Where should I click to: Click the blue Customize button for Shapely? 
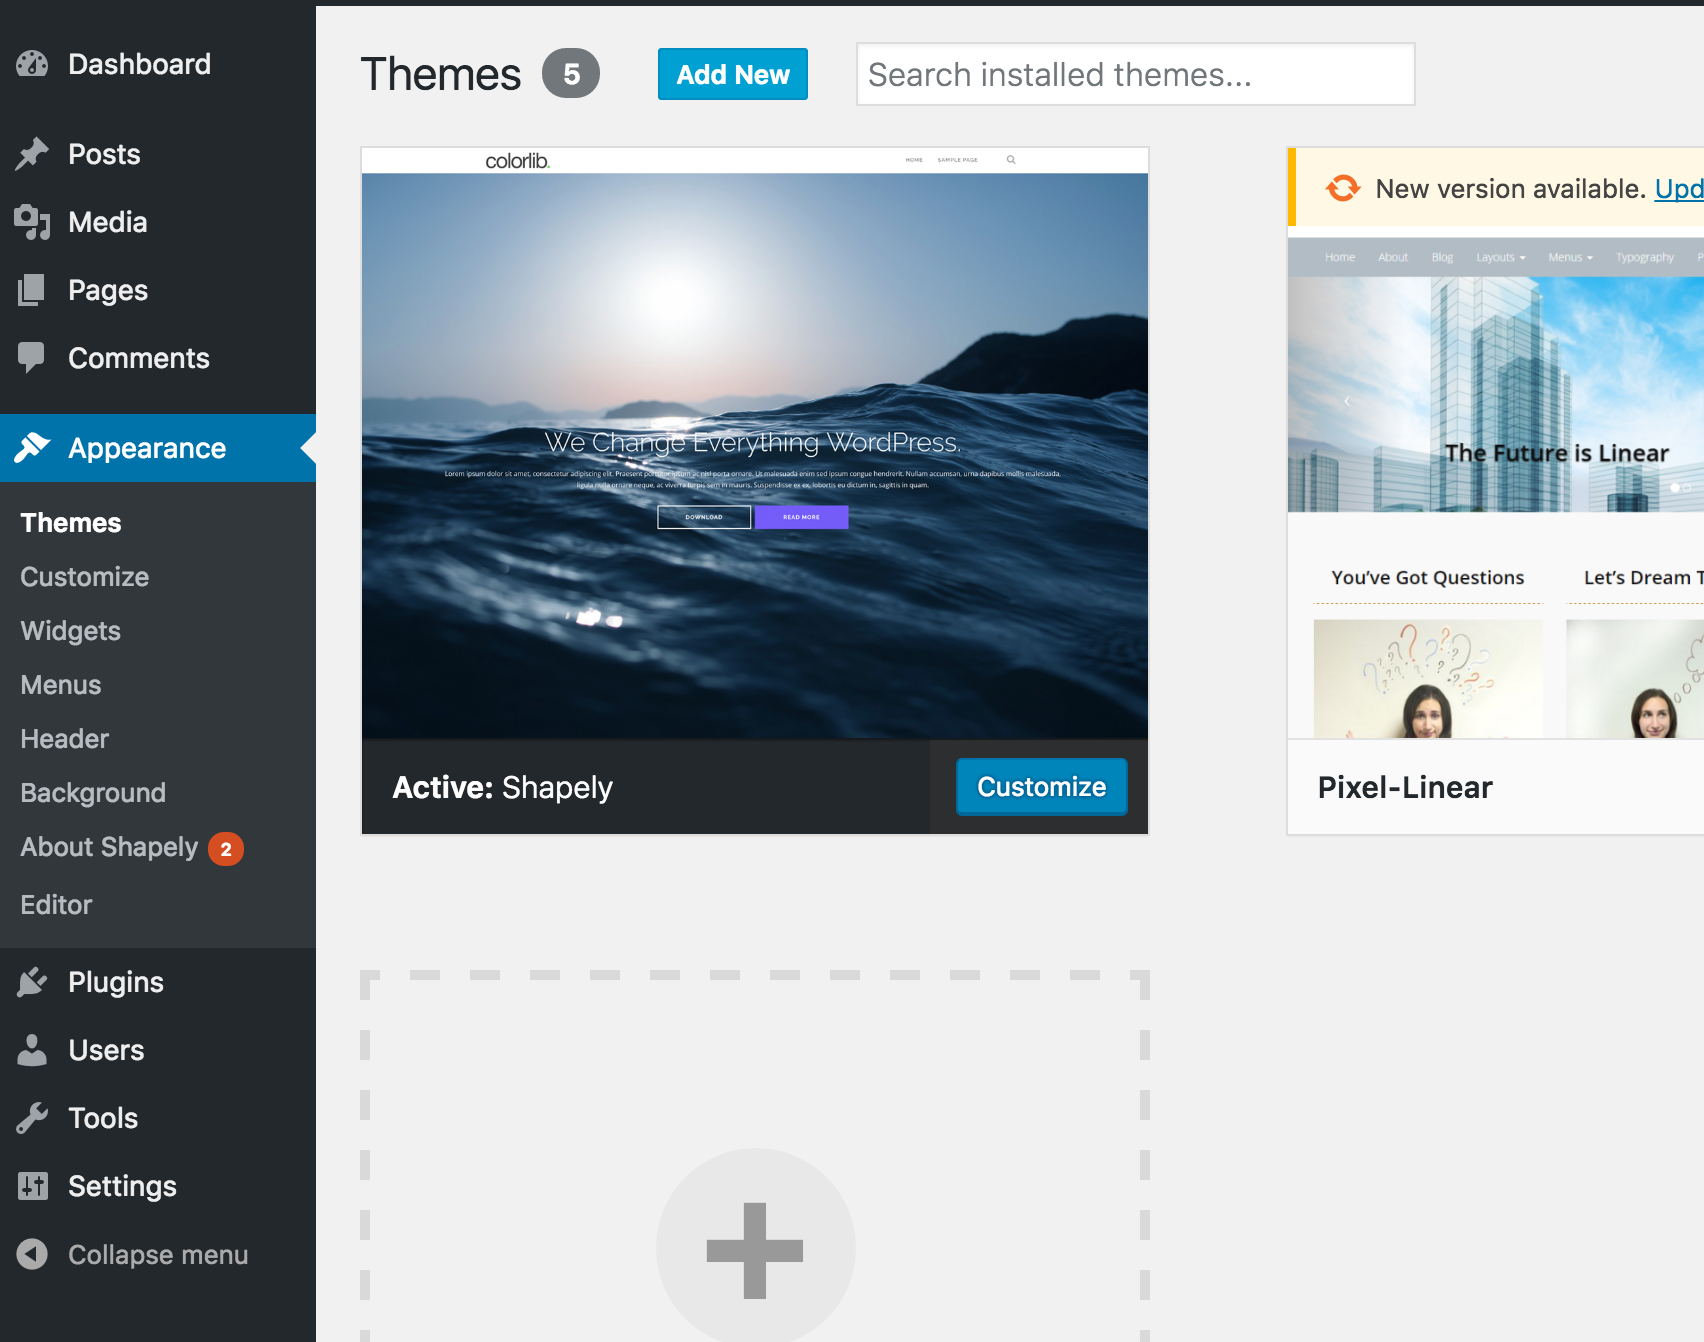coord(1041,787)
